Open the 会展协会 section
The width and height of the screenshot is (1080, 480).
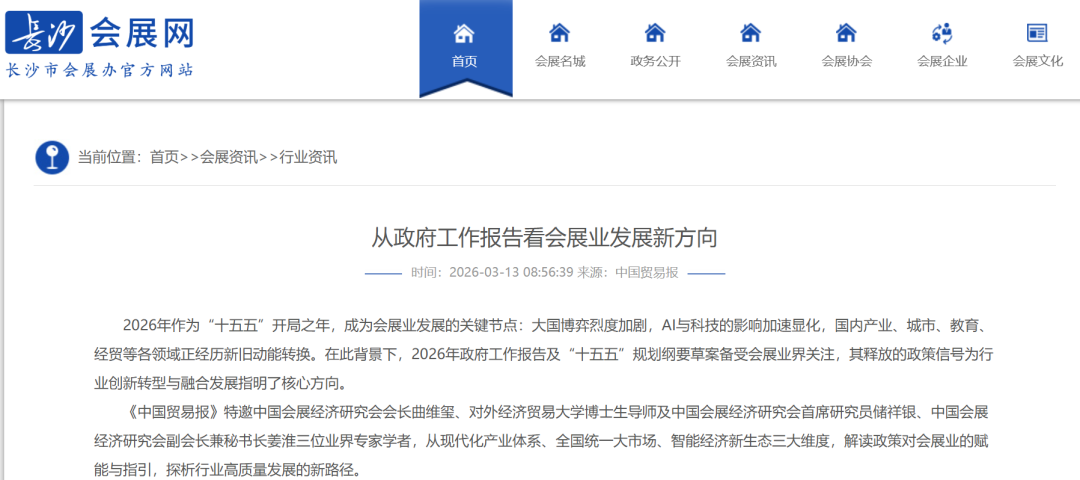(x=847, y=61)
